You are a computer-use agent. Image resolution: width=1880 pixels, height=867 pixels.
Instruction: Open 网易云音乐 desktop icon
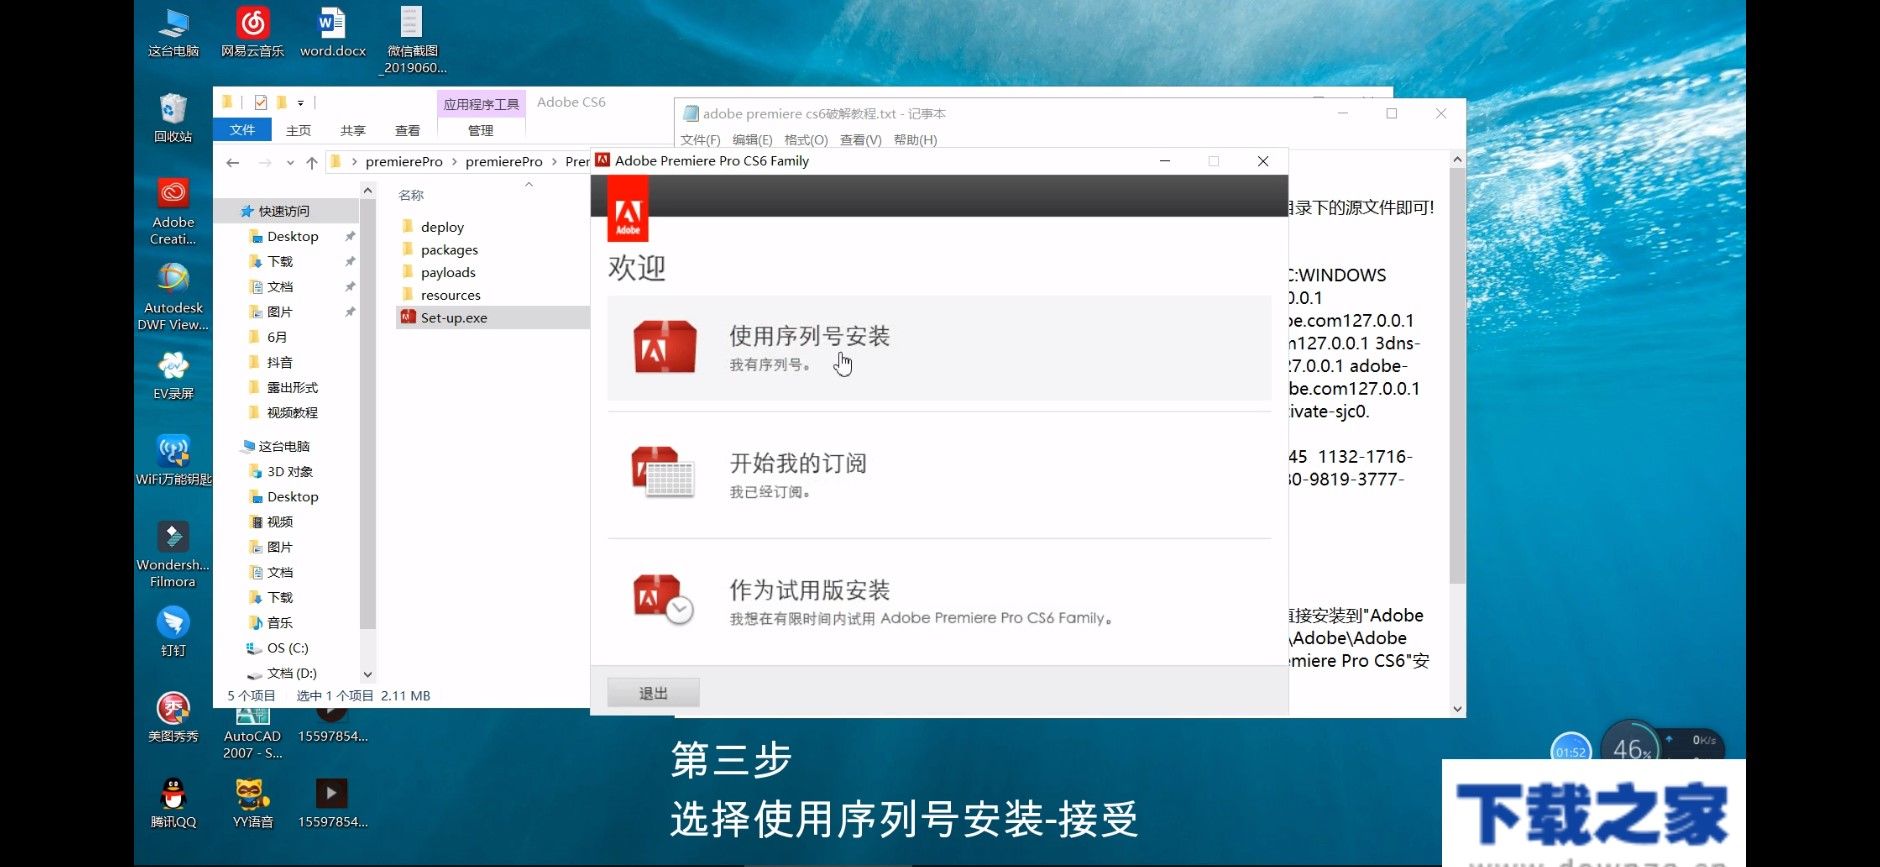tap(252, 32)
